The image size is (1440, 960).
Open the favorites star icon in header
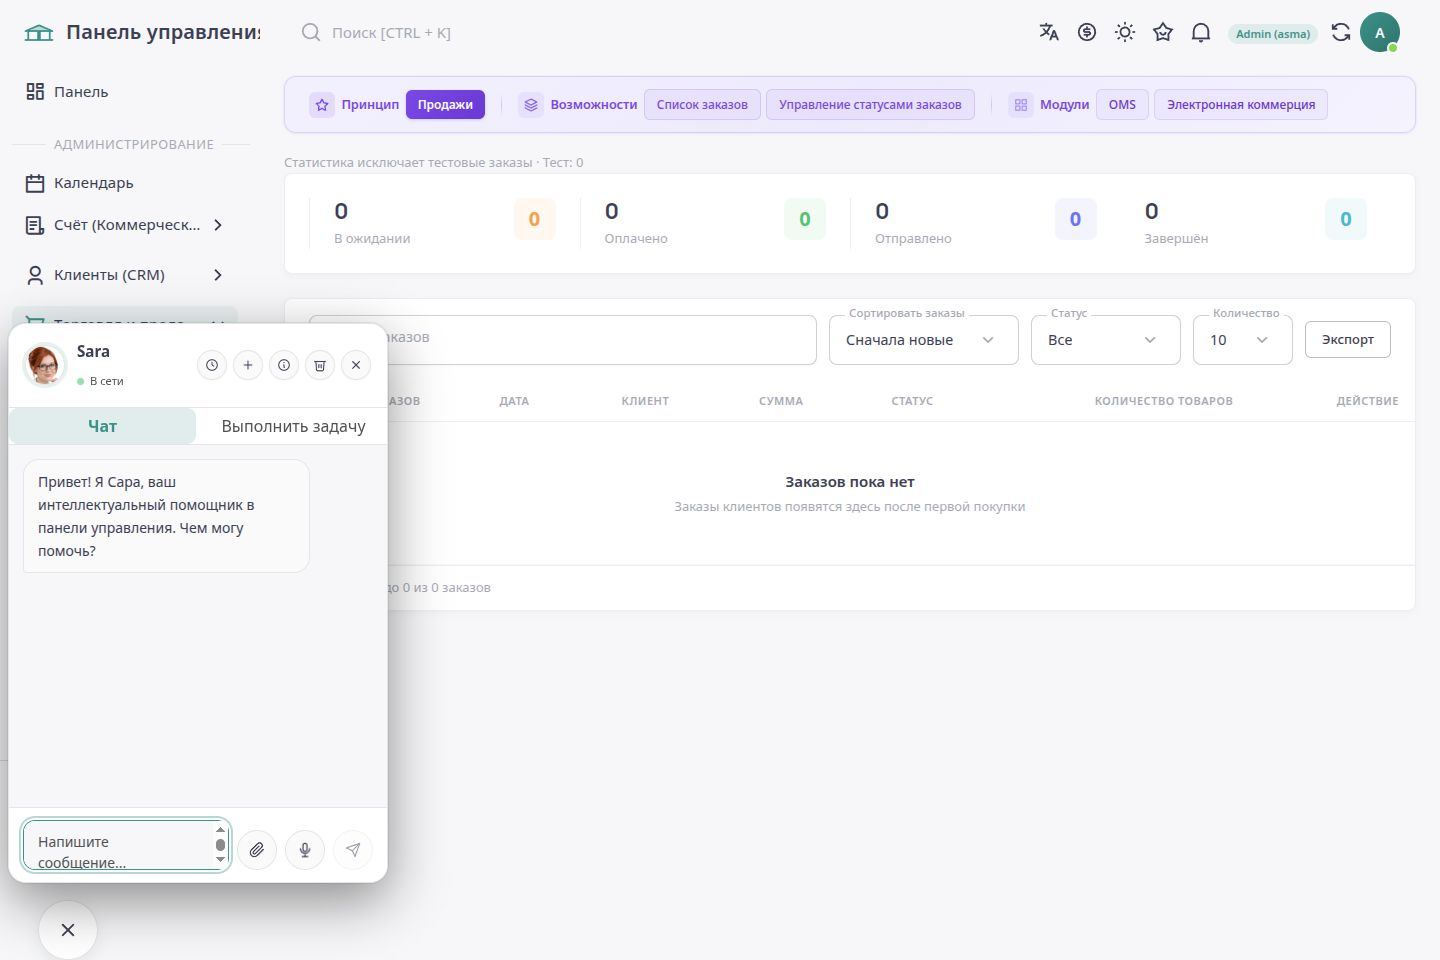(x=1163, y=32)
